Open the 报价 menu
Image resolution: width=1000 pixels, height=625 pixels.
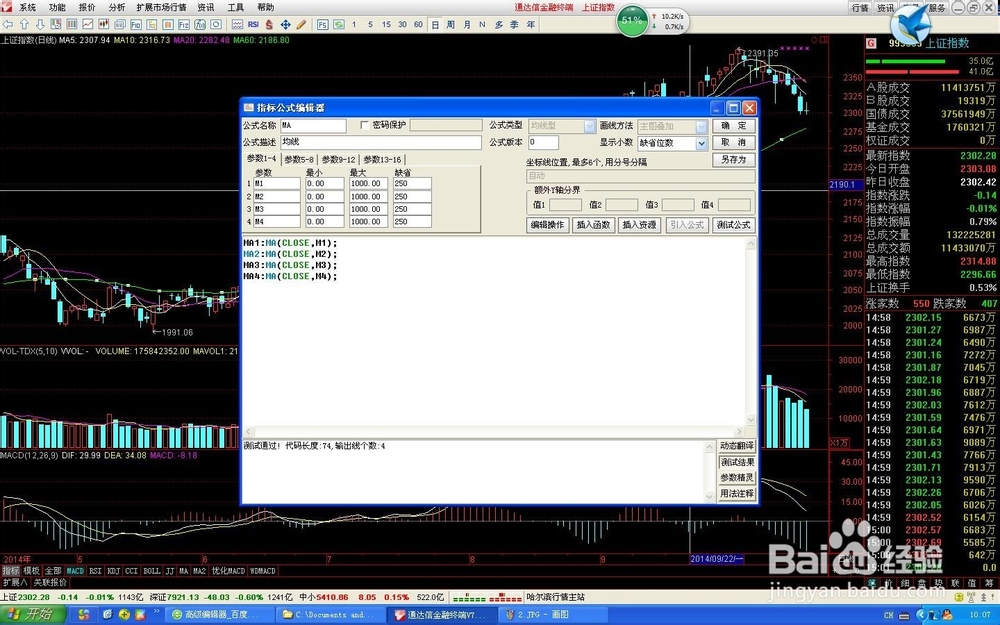(x=87, y=8)
